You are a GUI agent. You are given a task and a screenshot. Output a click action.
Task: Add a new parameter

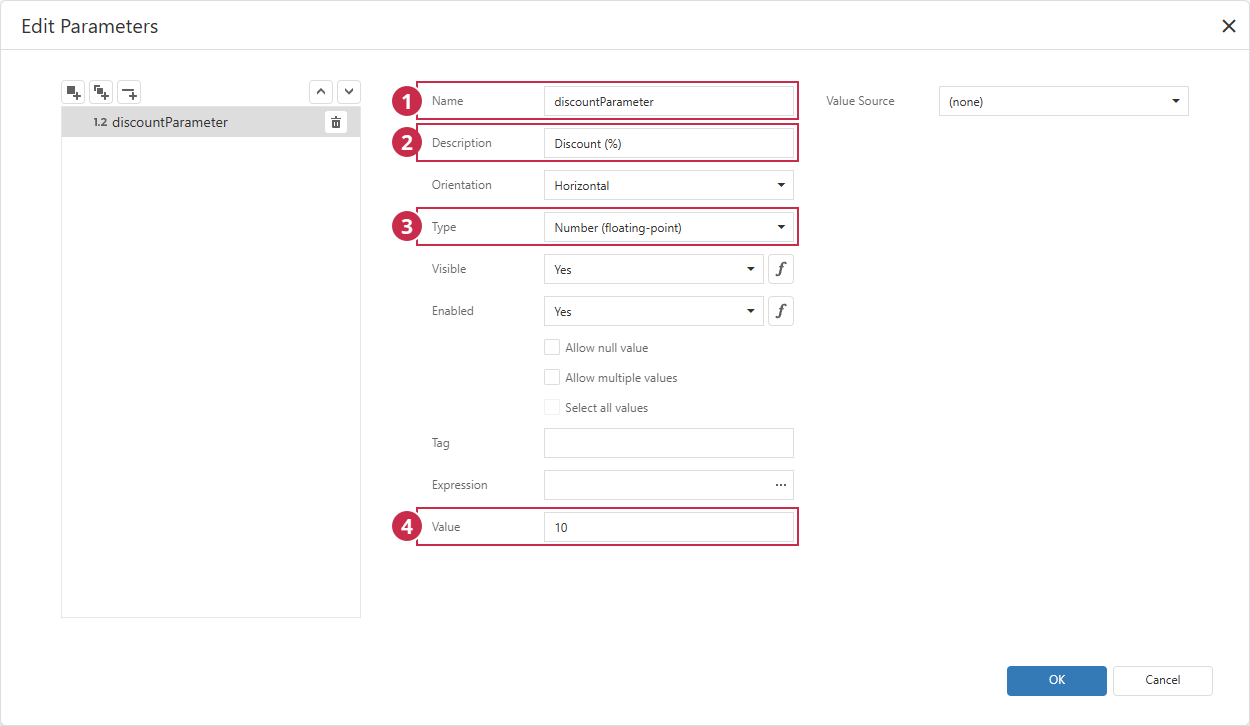coord(73,92)
